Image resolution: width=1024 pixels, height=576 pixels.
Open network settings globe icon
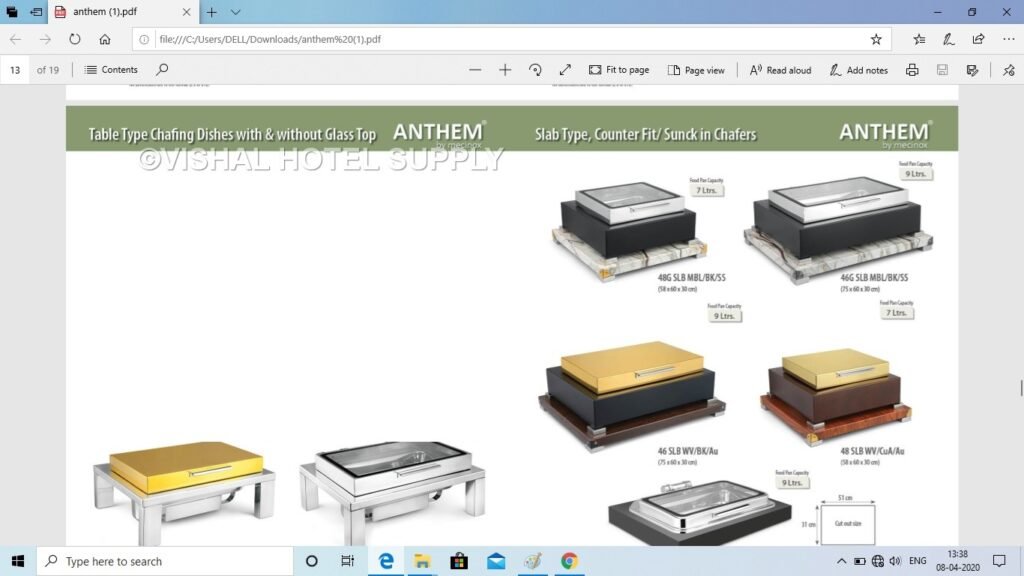point(878,561)
